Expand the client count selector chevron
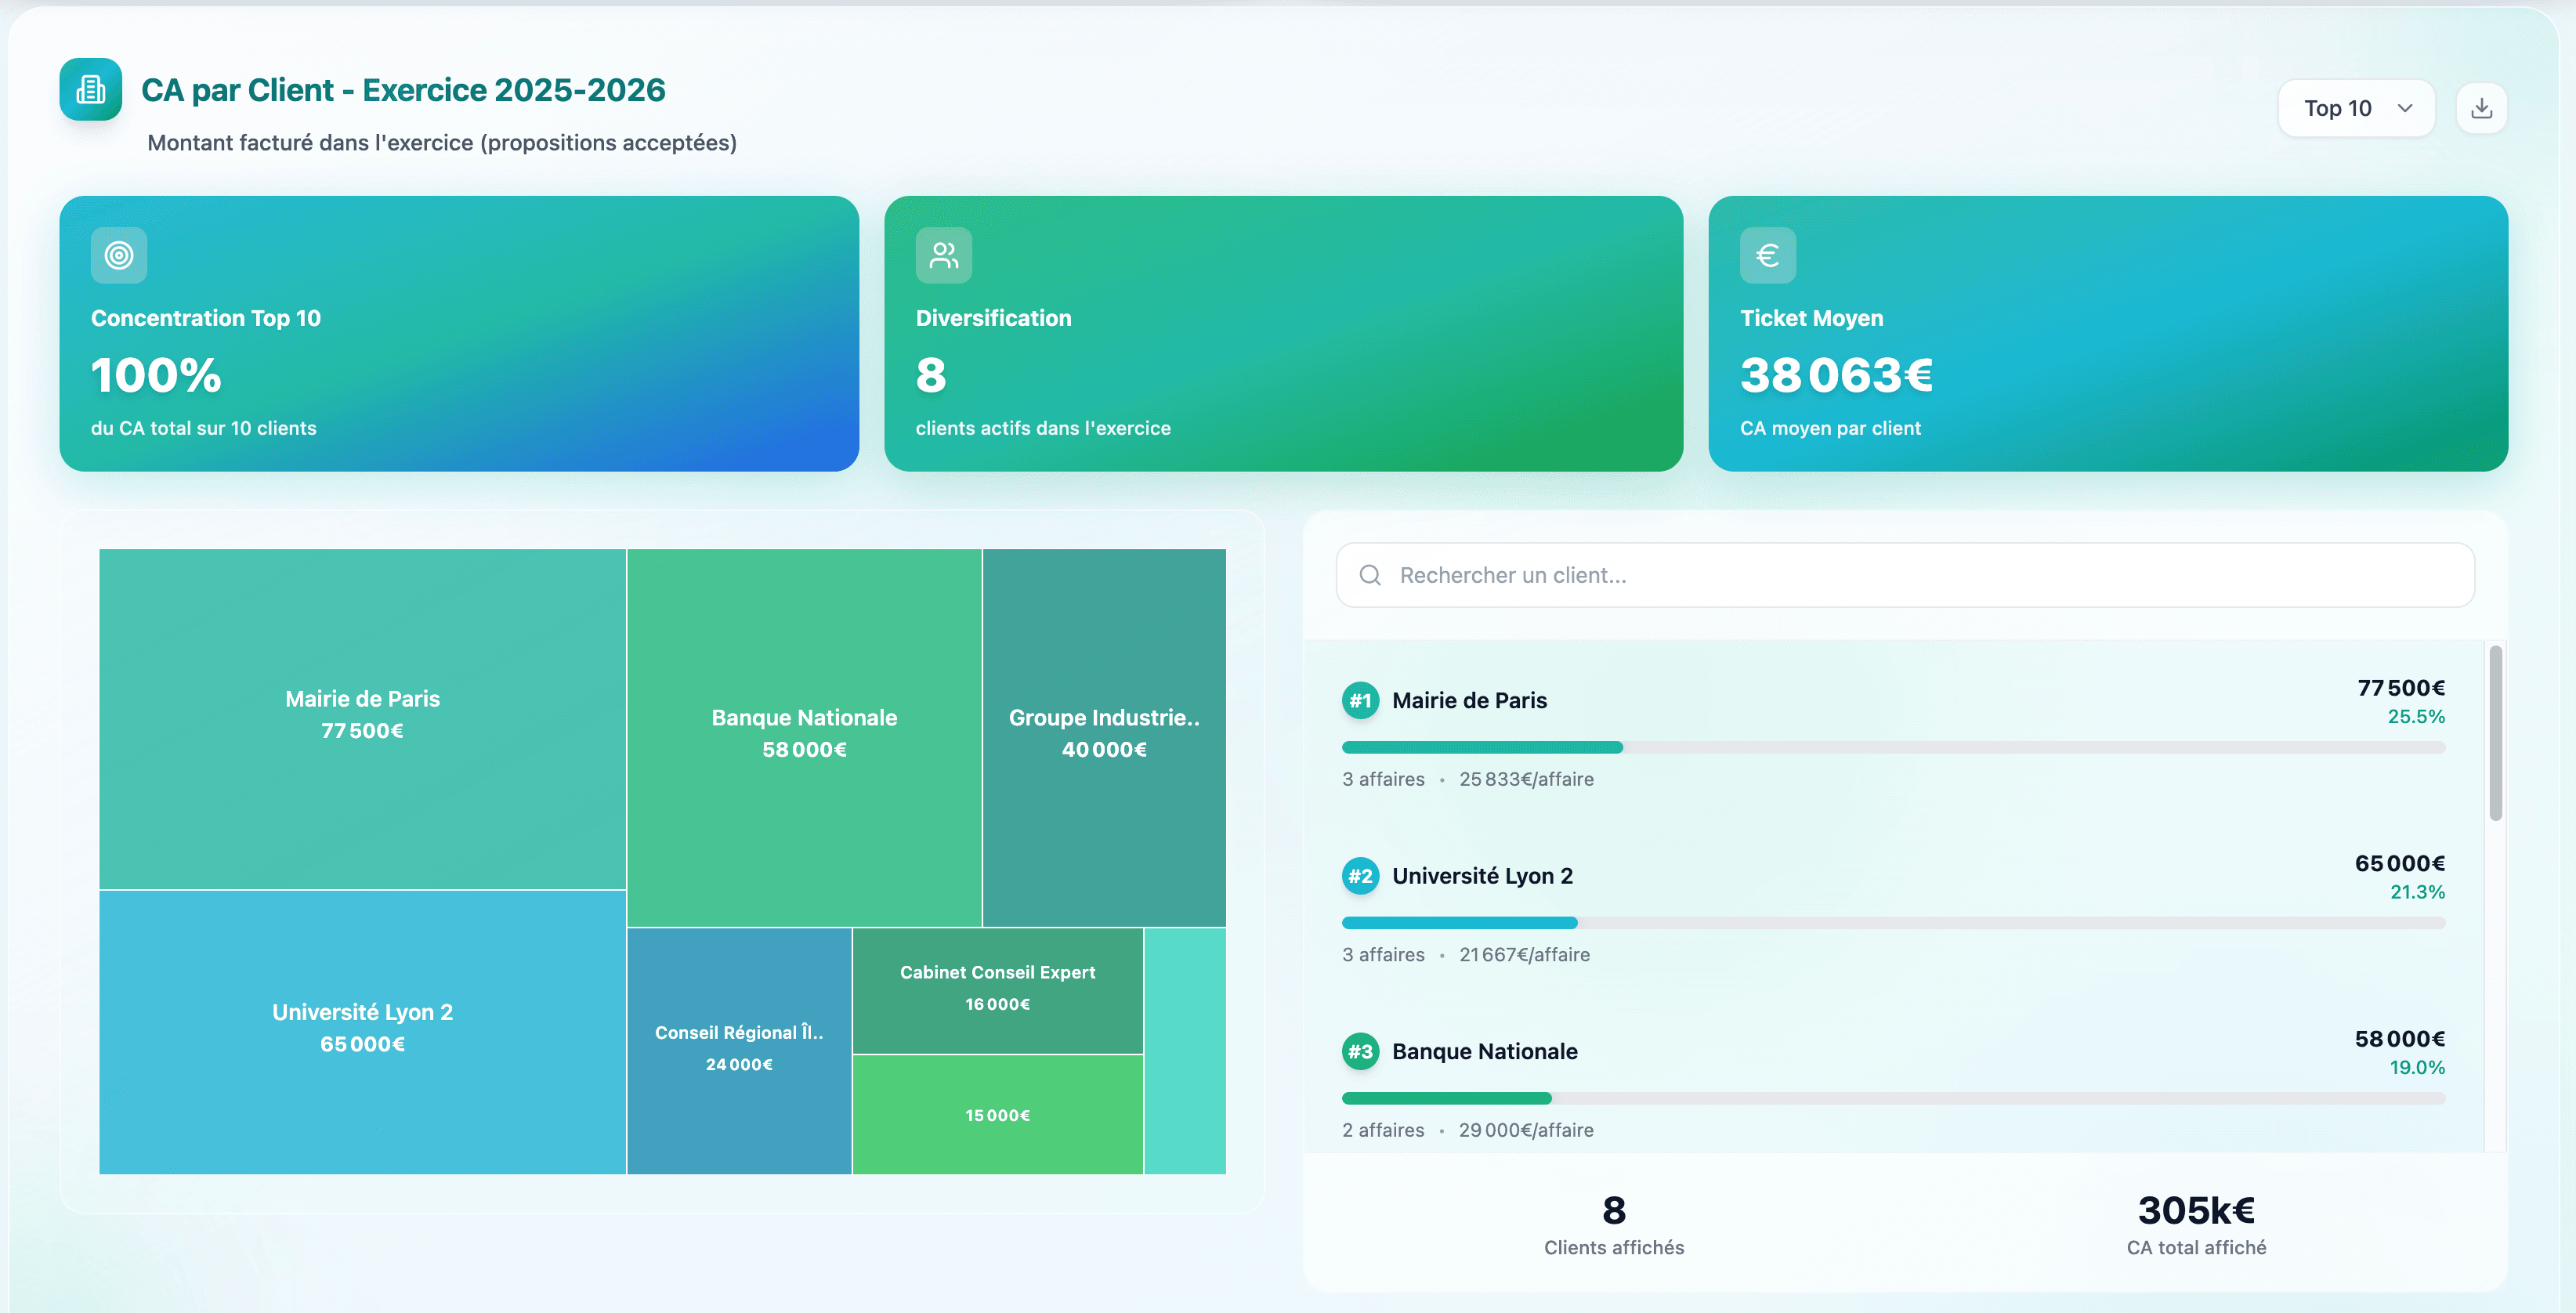Image resolution: width=2576 pixels, height=1313 pixels. 2404,107
